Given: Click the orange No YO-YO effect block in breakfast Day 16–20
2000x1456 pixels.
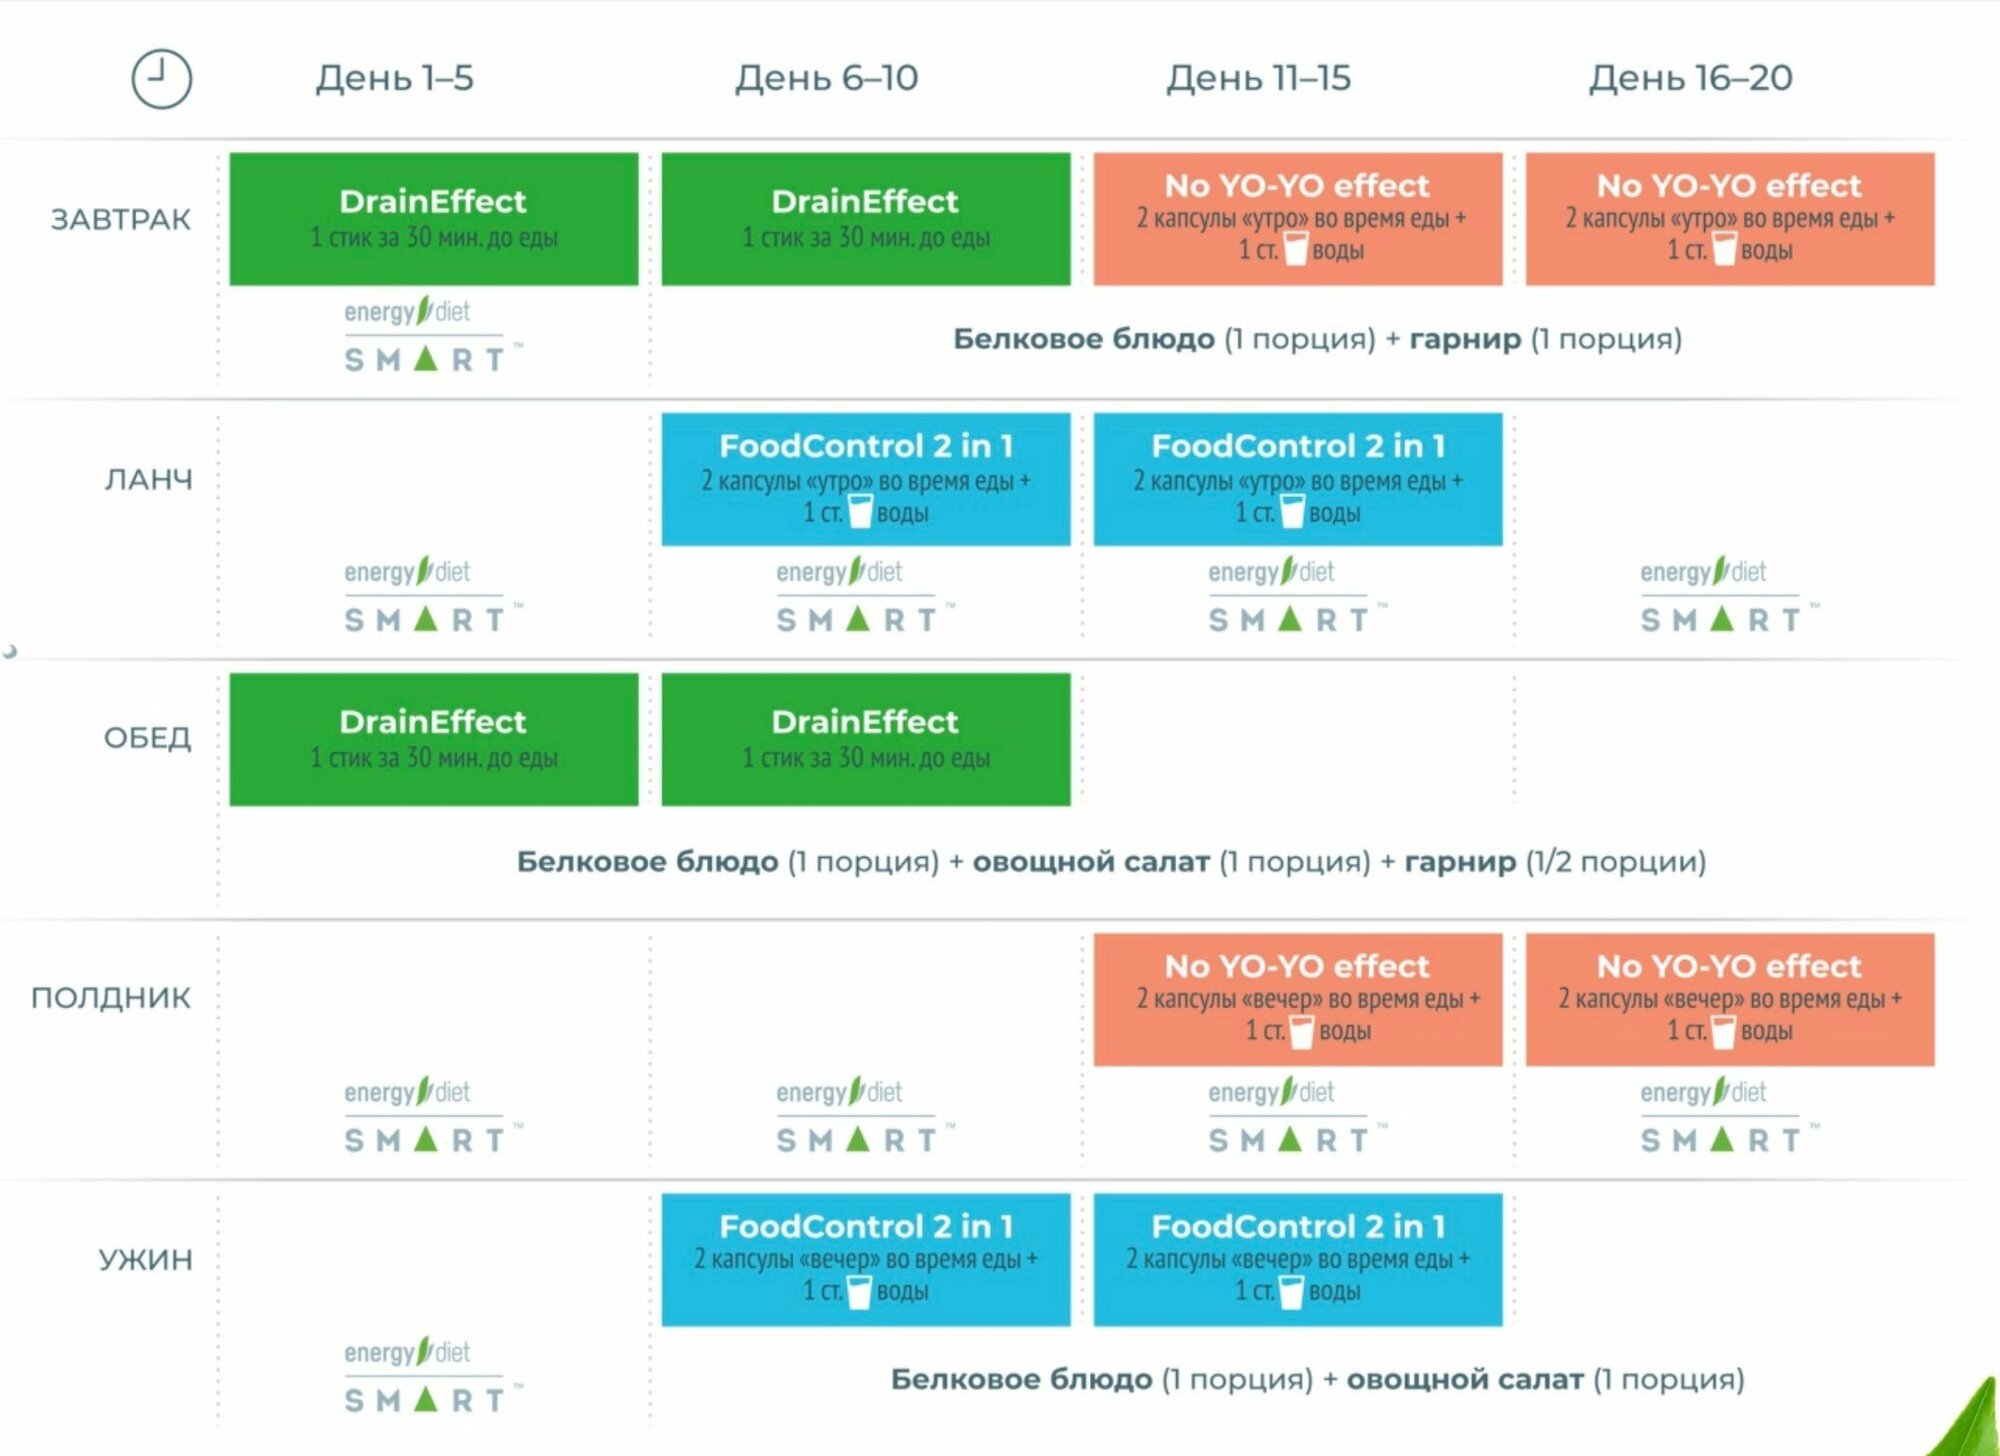Looking at the screenshot, I should [x=1729, y=218].
